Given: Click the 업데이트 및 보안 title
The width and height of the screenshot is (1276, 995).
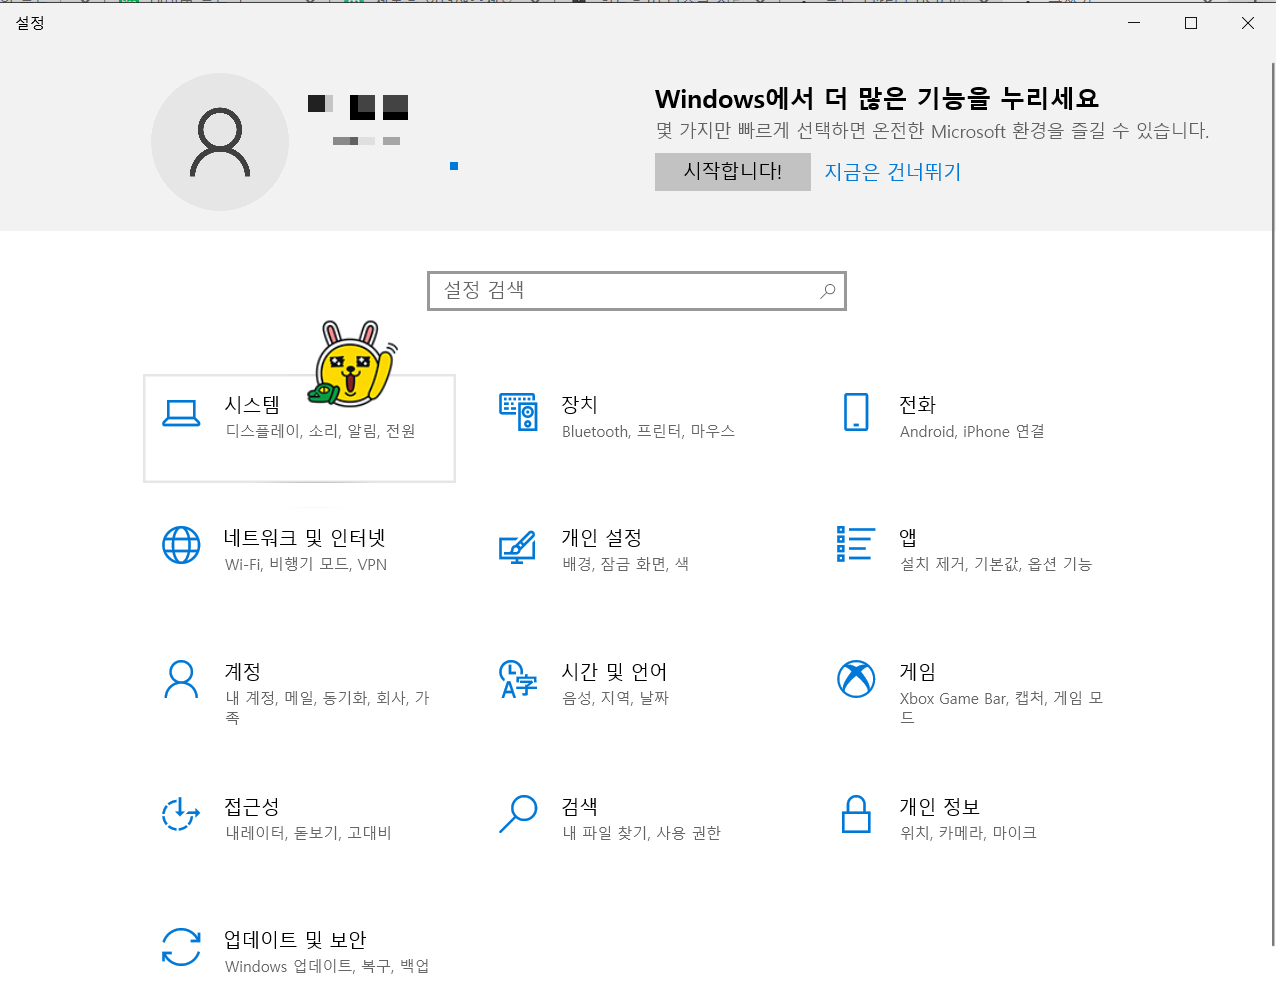Looking at the screenshot, I should pyautogui.click(x=295, y=940).
